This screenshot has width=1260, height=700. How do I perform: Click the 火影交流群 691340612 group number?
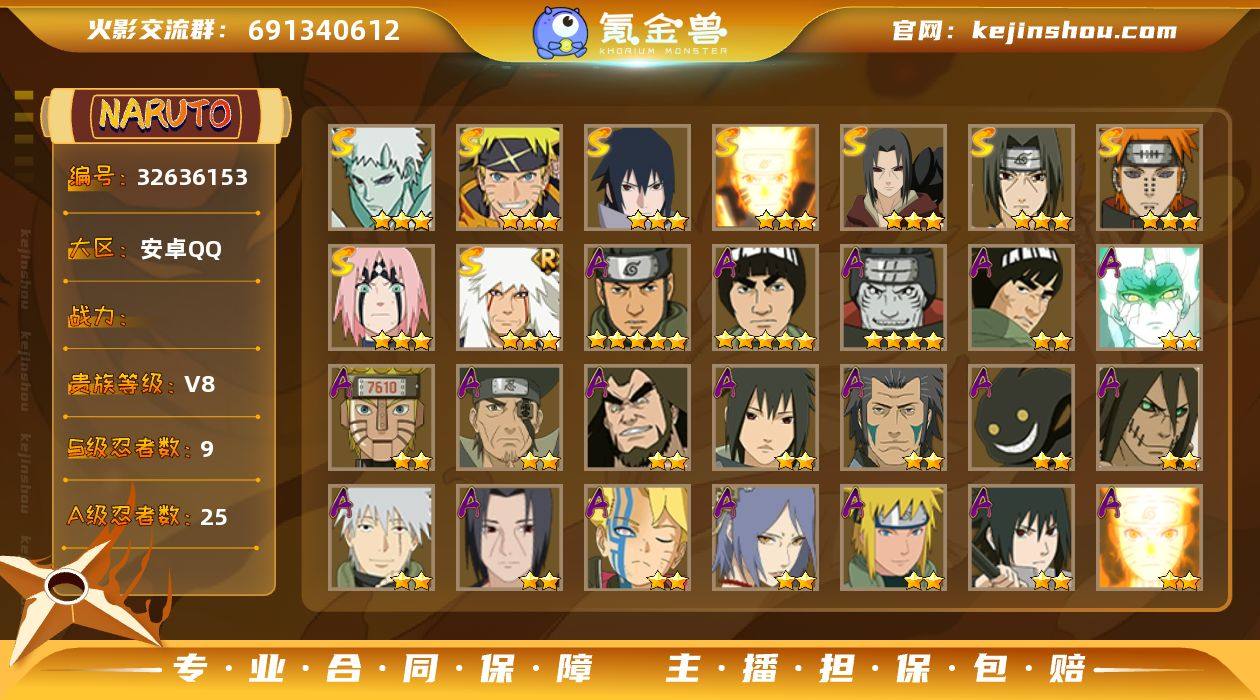[x=244, y=30]
